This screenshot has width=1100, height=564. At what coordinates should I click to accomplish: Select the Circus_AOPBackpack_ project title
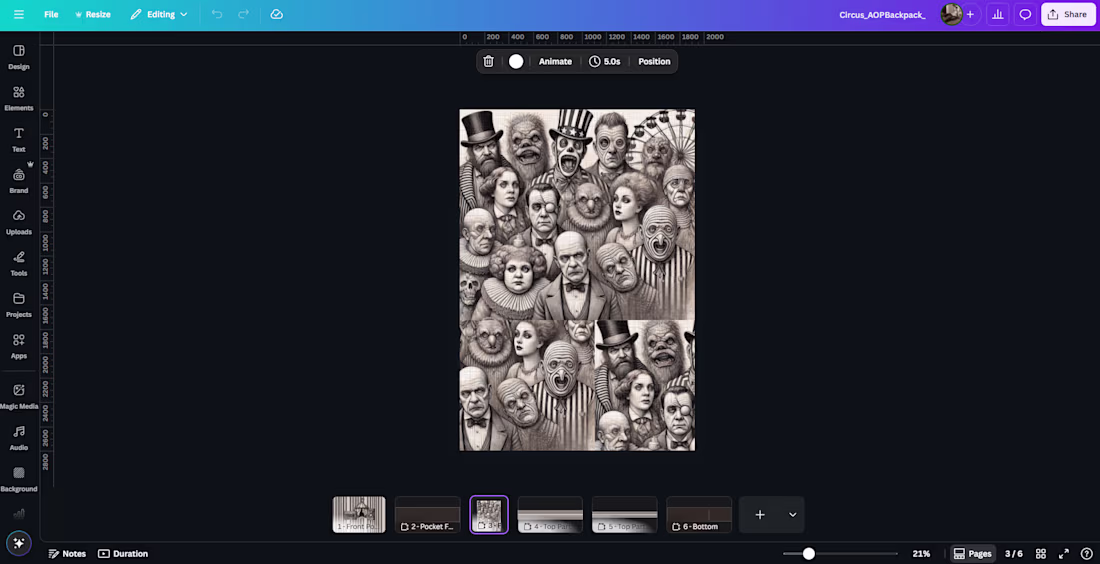tap(882, 15)
